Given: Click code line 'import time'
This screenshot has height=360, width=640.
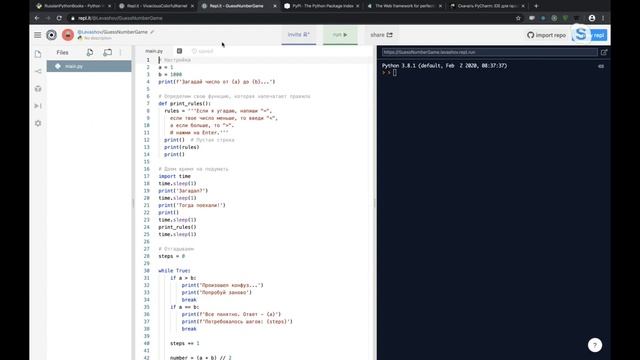Looking at the screenshot, I should (x=174, y=176).
